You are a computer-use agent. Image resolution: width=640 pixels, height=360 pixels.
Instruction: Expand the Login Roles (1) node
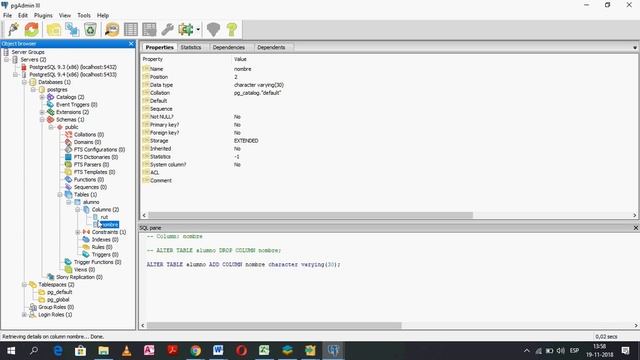pyautogui.click(x=24, y=315)
